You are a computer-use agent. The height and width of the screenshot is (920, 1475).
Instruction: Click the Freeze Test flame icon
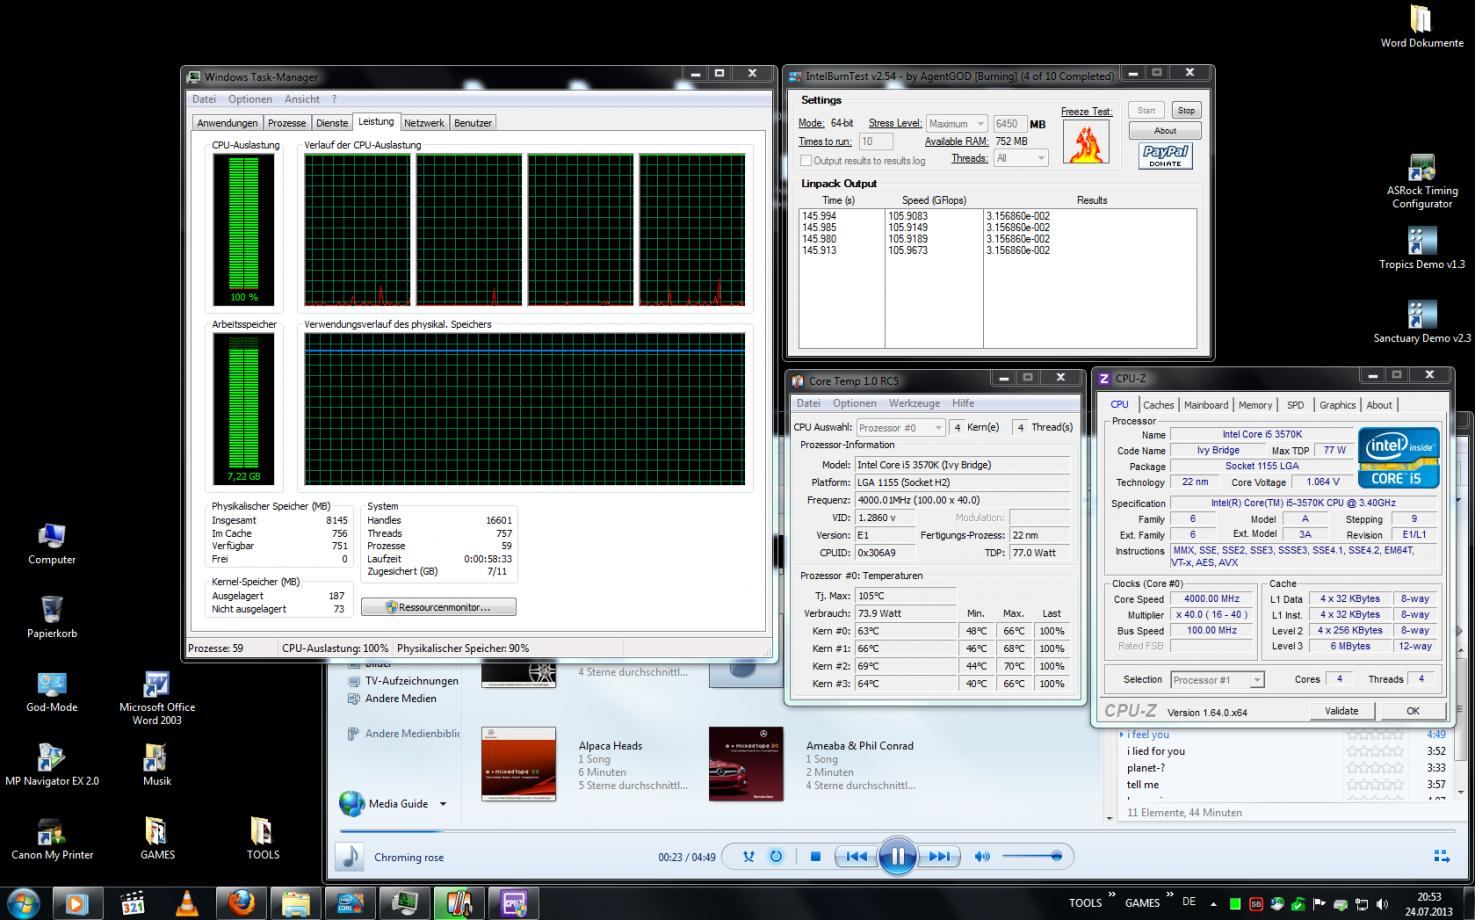[x=1086, y=142]
